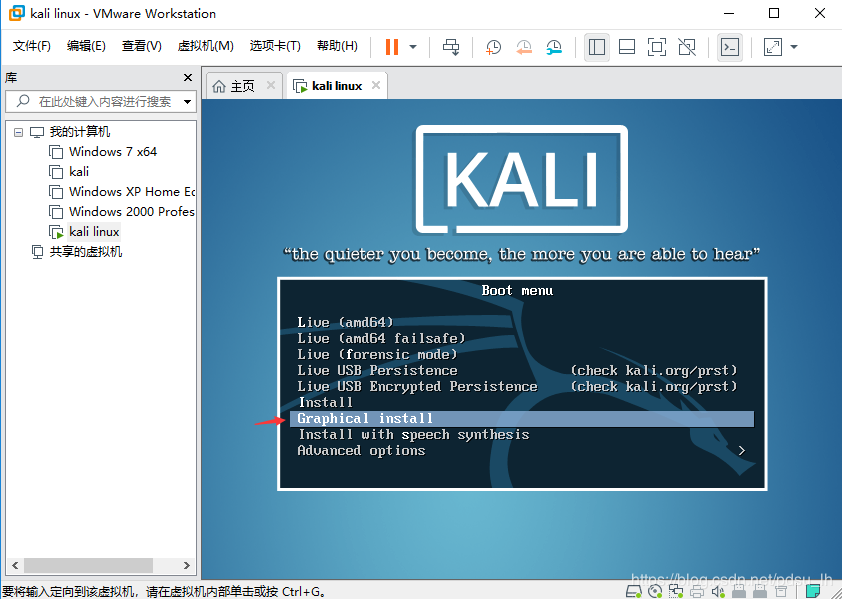Open the snapshot manager
Viewport: 842px width, 599px height.
[554, 47]
